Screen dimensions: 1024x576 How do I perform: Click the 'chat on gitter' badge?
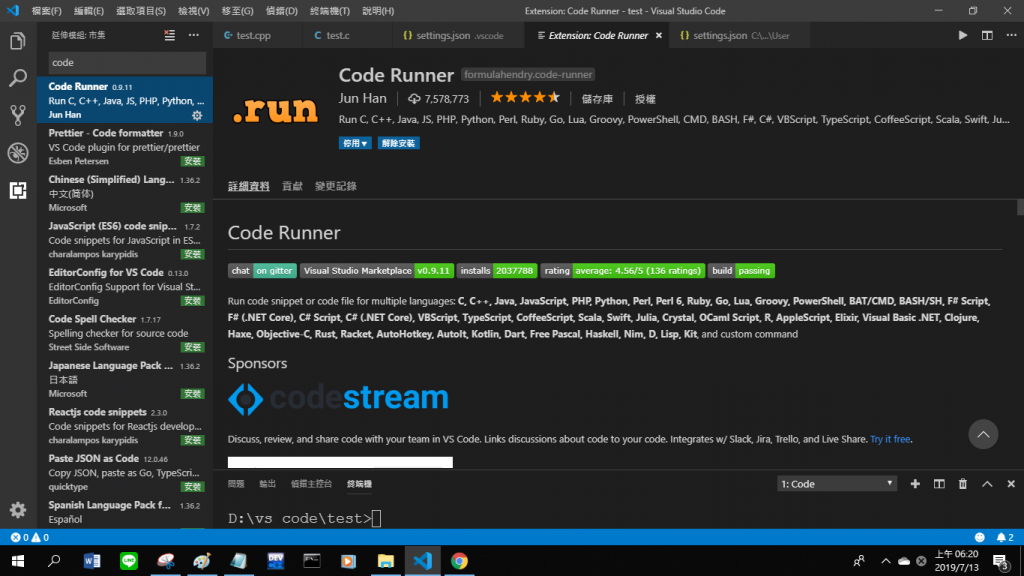pos(262,270)
